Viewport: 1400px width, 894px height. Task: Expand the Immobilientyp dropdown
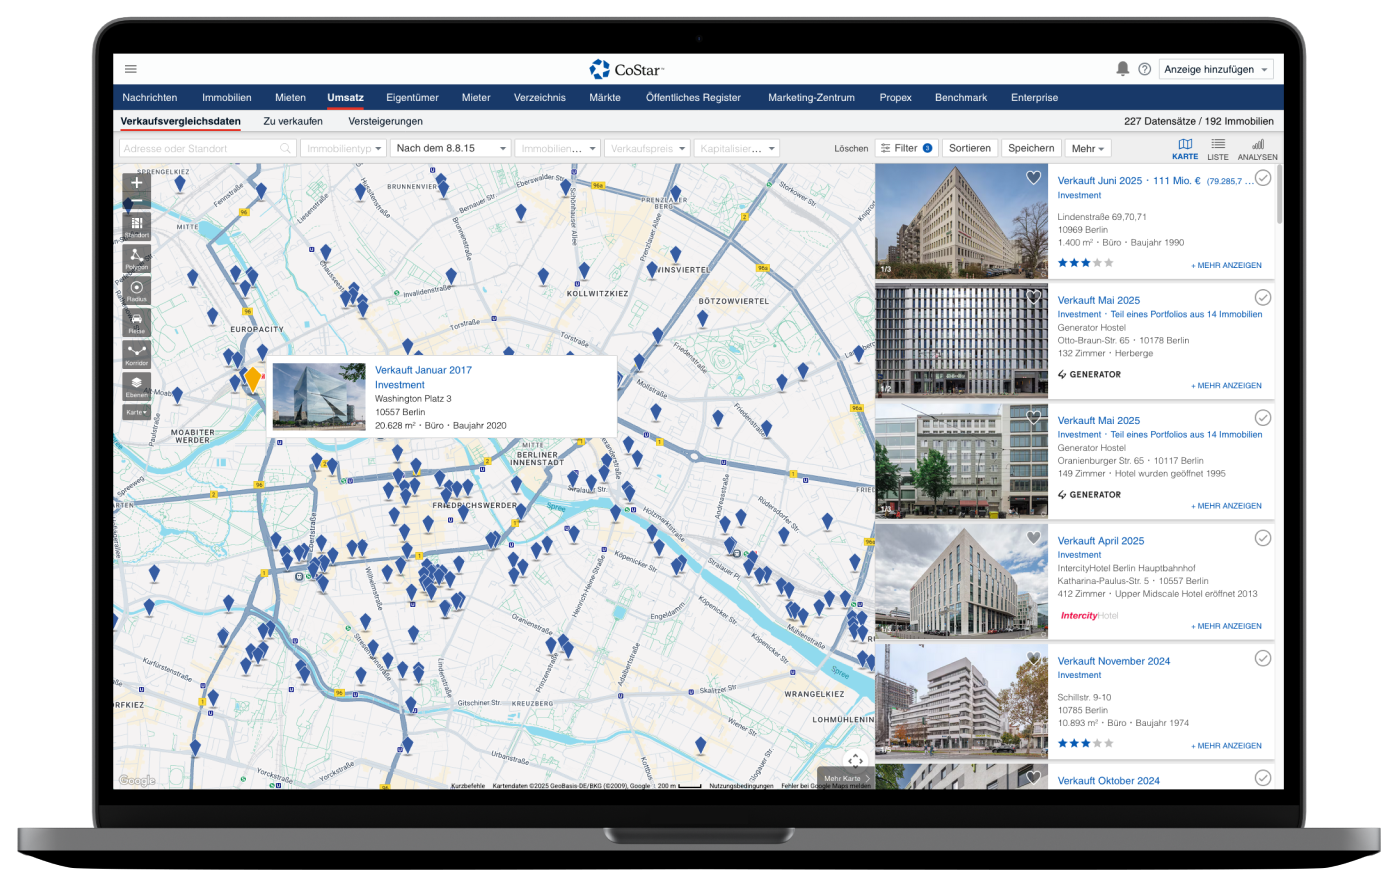pyautogui.click(x=343, y=148)
